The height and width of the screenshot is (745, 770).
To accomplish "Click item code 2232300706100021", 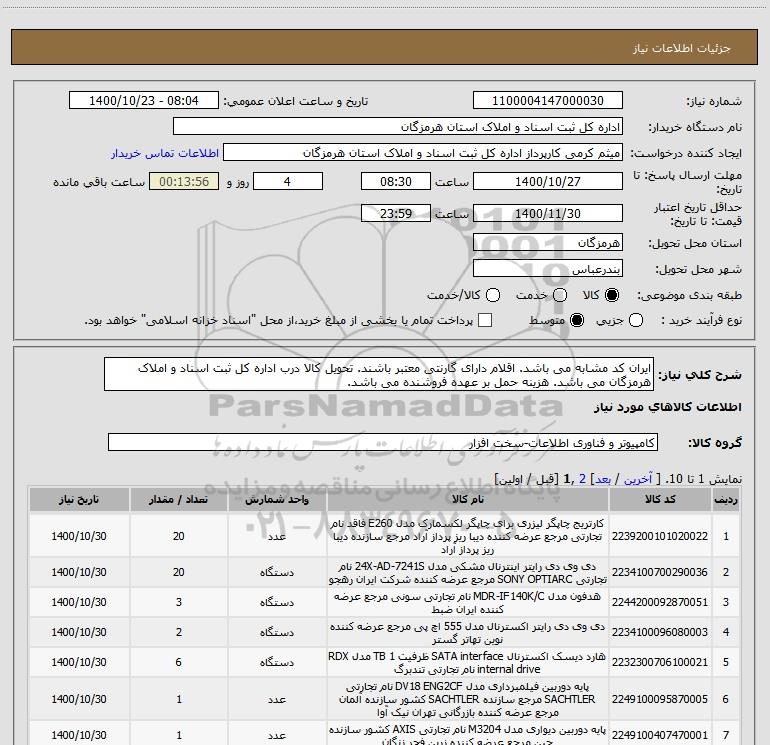I will point(660,662).
